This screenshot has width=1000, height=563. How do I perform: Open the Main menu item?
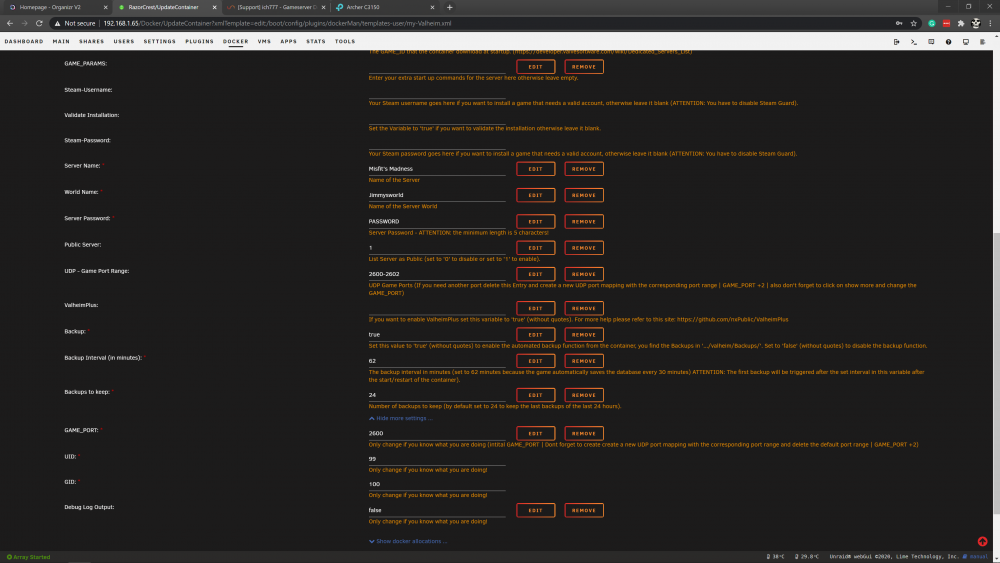pyautogui.click(x=61, y=41)
